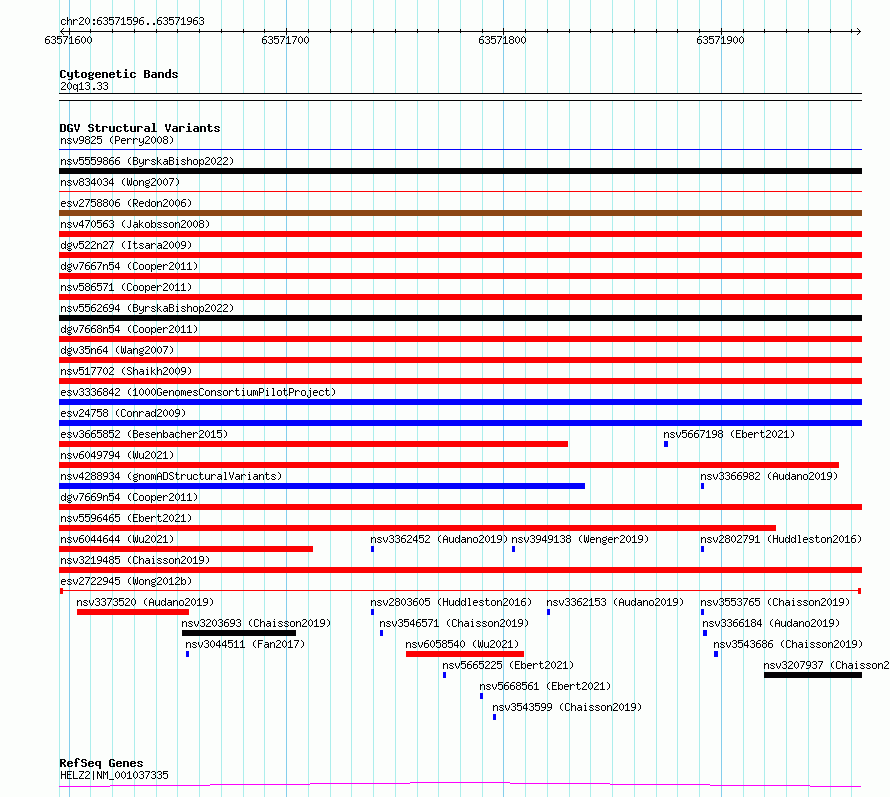Open nsv586571 (Cooper2011) label
890x797 pixels.
(126, 287)
